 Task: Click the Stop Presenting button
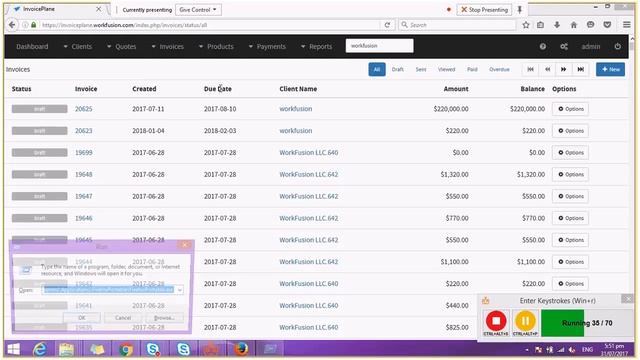coord(484,9)
